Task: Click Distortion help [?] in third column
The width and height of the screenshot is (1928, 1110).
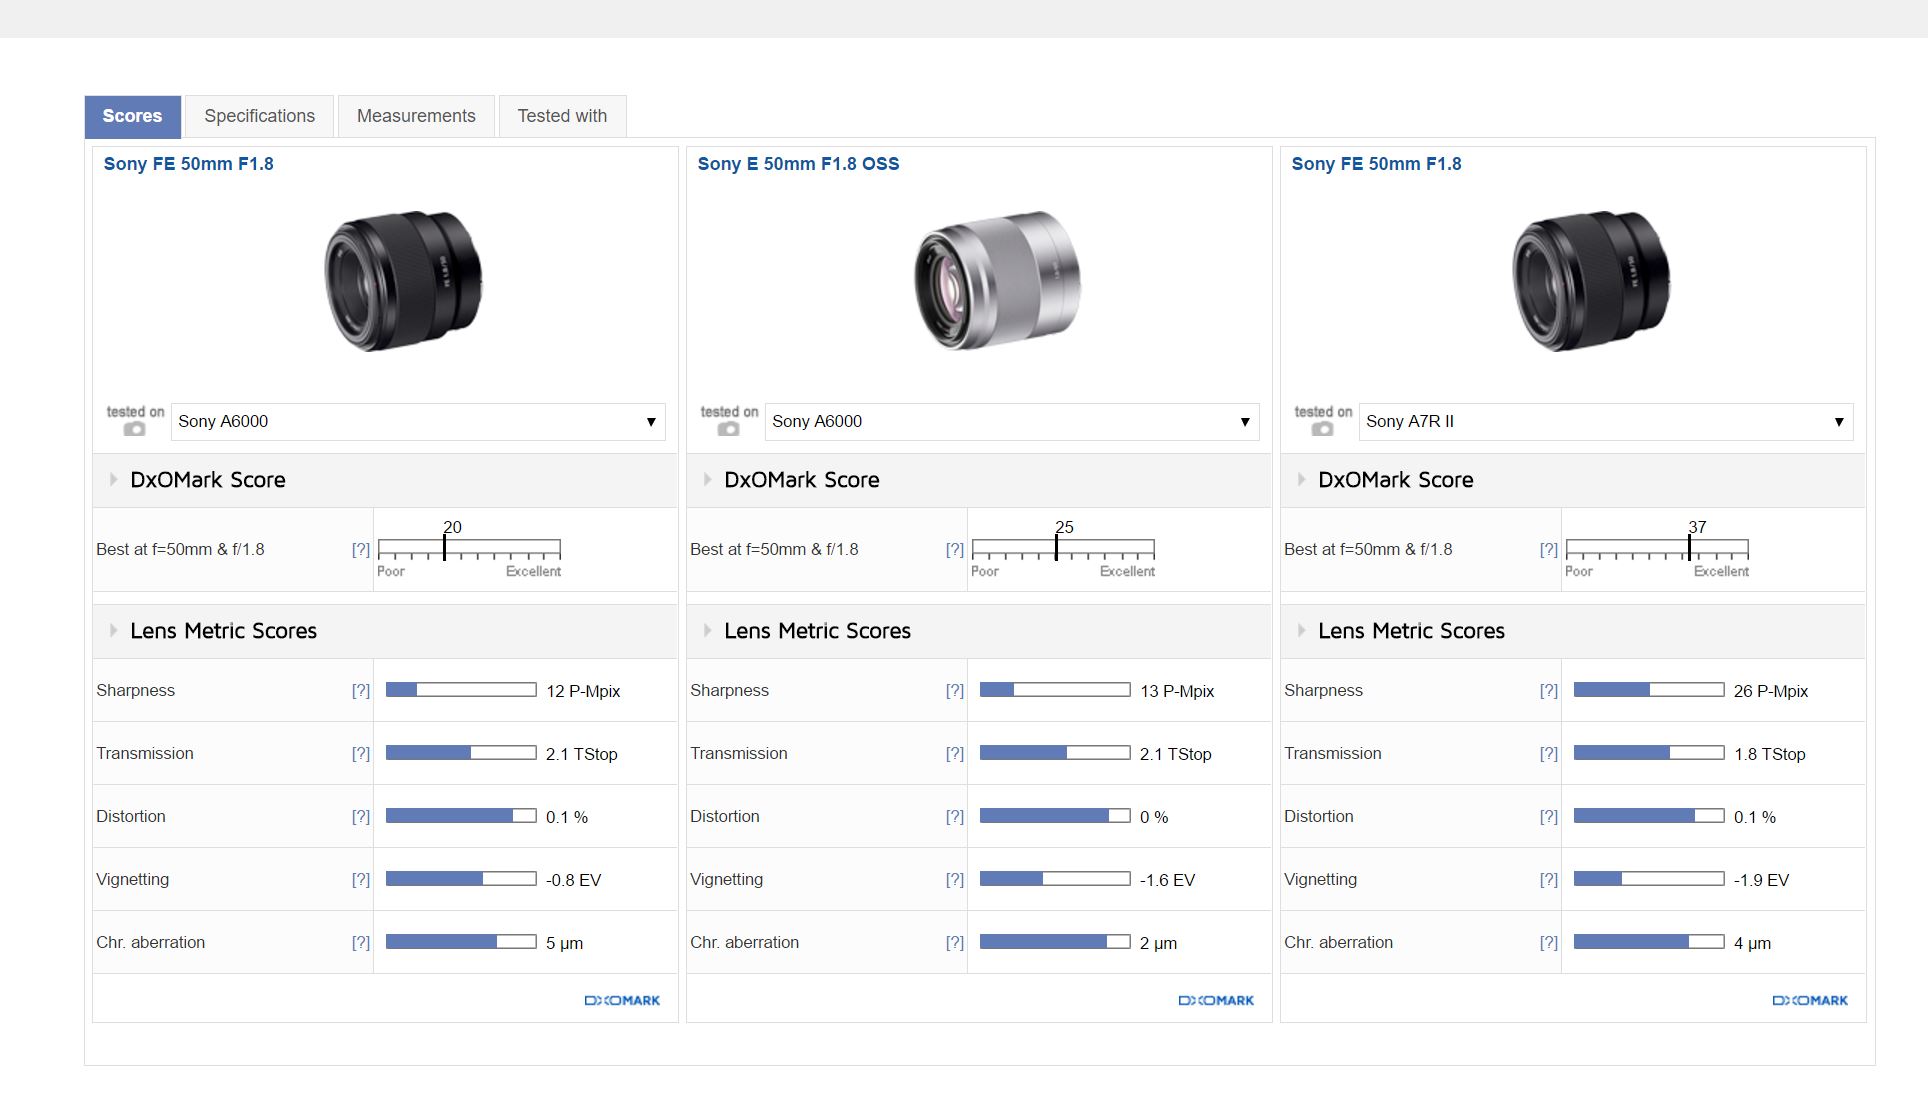Action: (1549, 817)
